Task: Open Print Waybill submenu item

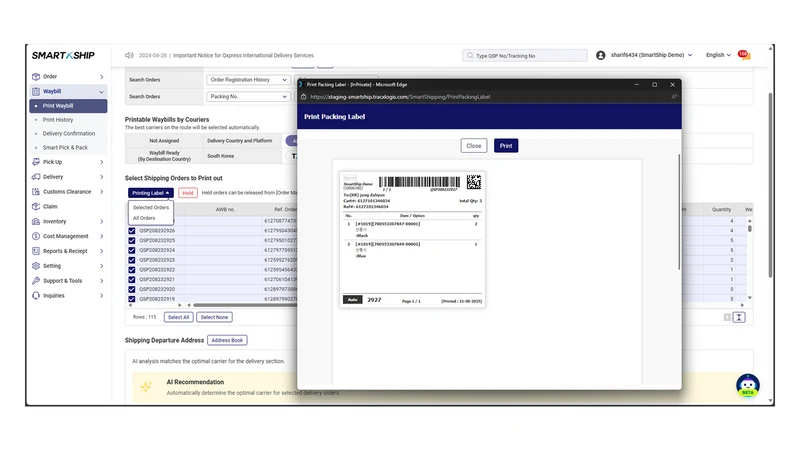Action: [x=68, y=106]
